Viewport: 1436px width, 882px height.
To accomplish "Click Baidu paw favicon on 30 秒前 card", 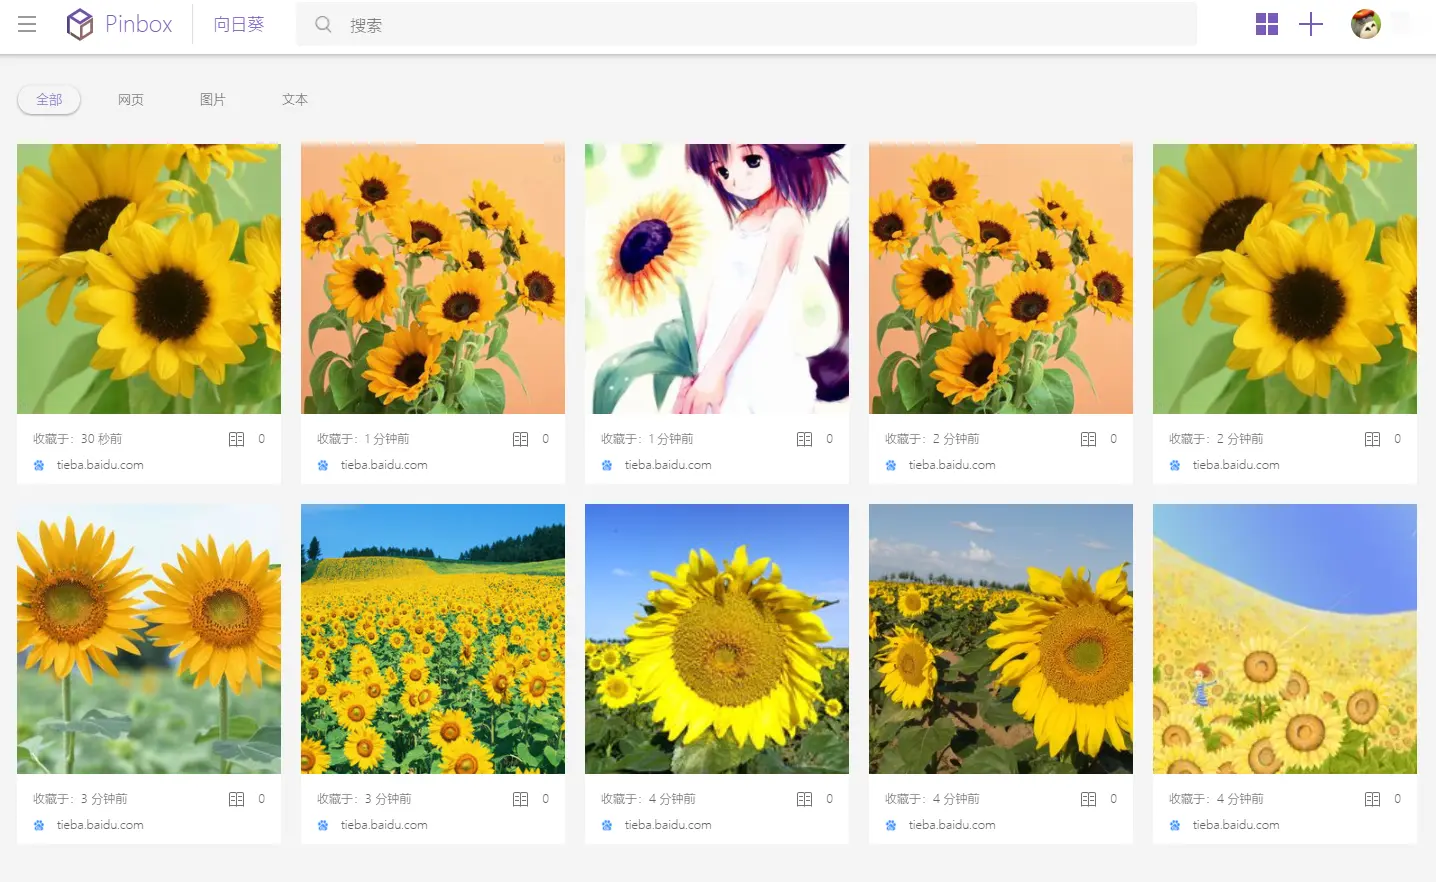I will [39, 465].
